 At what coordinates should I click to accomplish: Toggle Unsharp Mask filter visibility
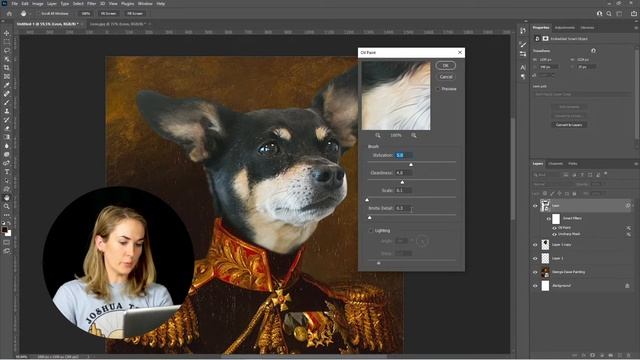pyautogui.click(x=554, y=234)
